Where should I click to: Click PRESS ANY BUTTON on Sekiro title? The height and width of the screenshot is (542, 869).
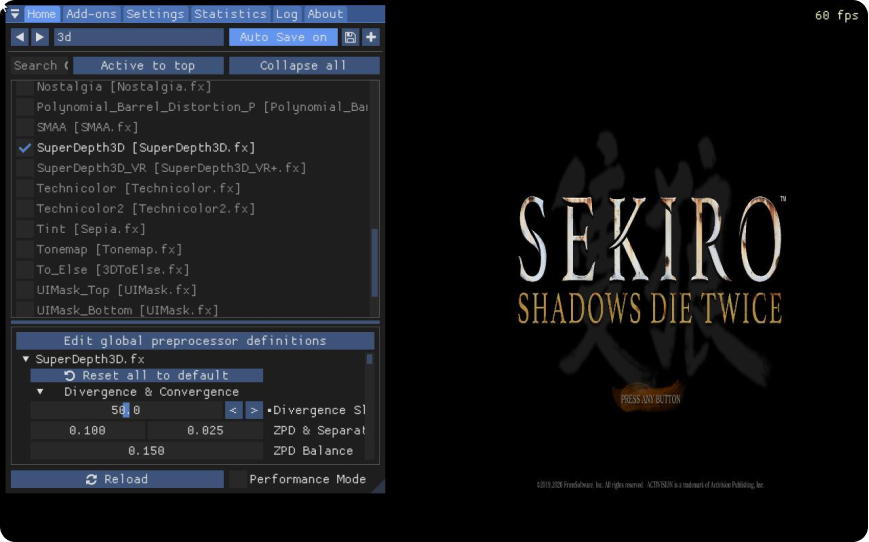650,399
